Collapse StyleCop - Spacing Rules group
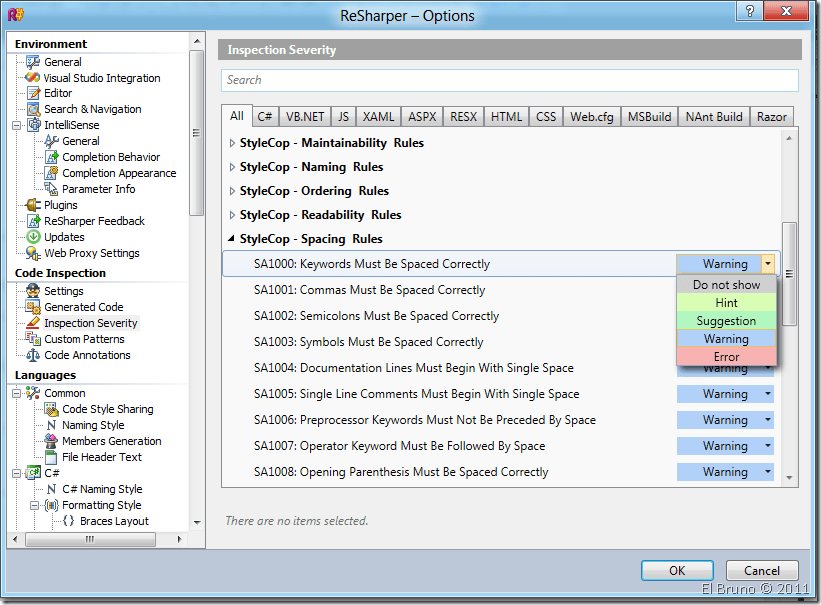The image size is (821, 605). [233, 239]
